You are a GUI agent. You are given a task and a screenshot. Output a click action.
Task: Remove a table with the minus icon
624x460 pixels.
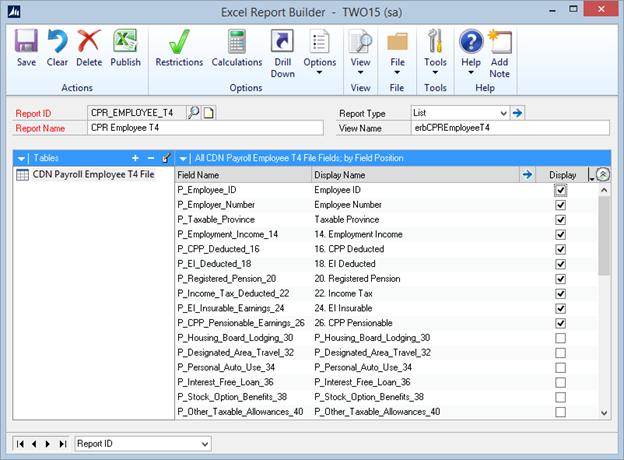click(x=151, y=158)
